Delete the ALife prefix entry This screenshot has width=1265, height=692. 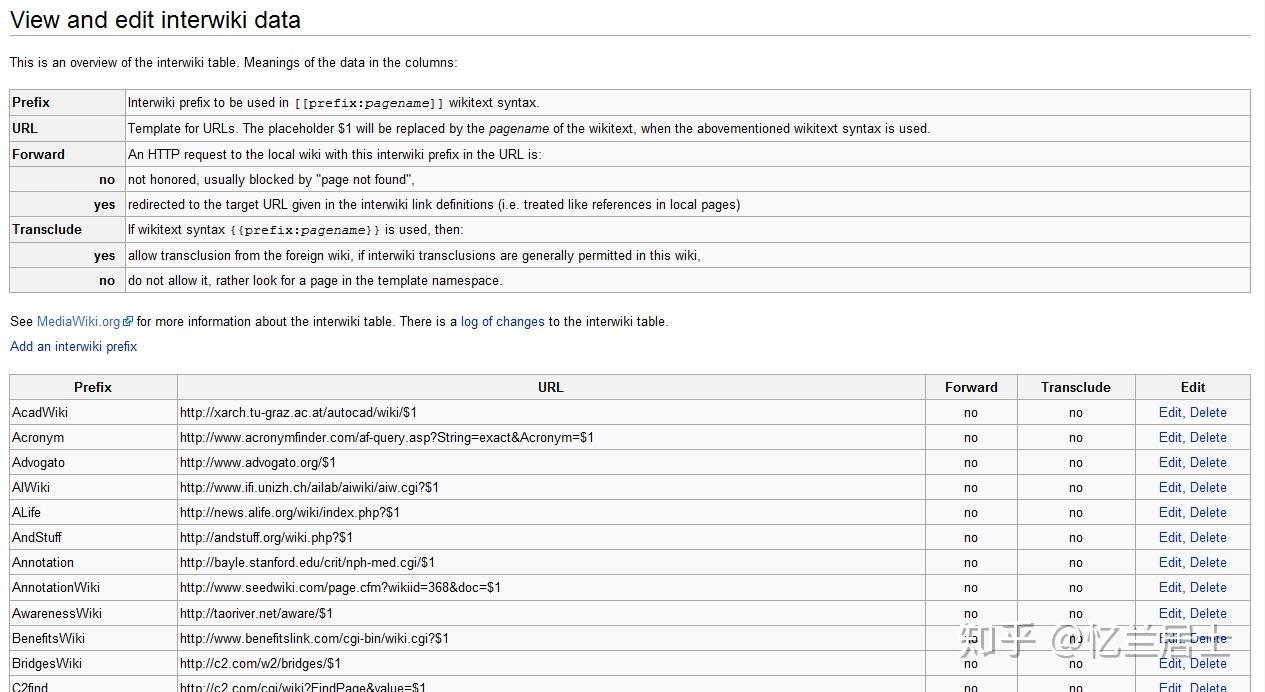tap(1208, 512)
